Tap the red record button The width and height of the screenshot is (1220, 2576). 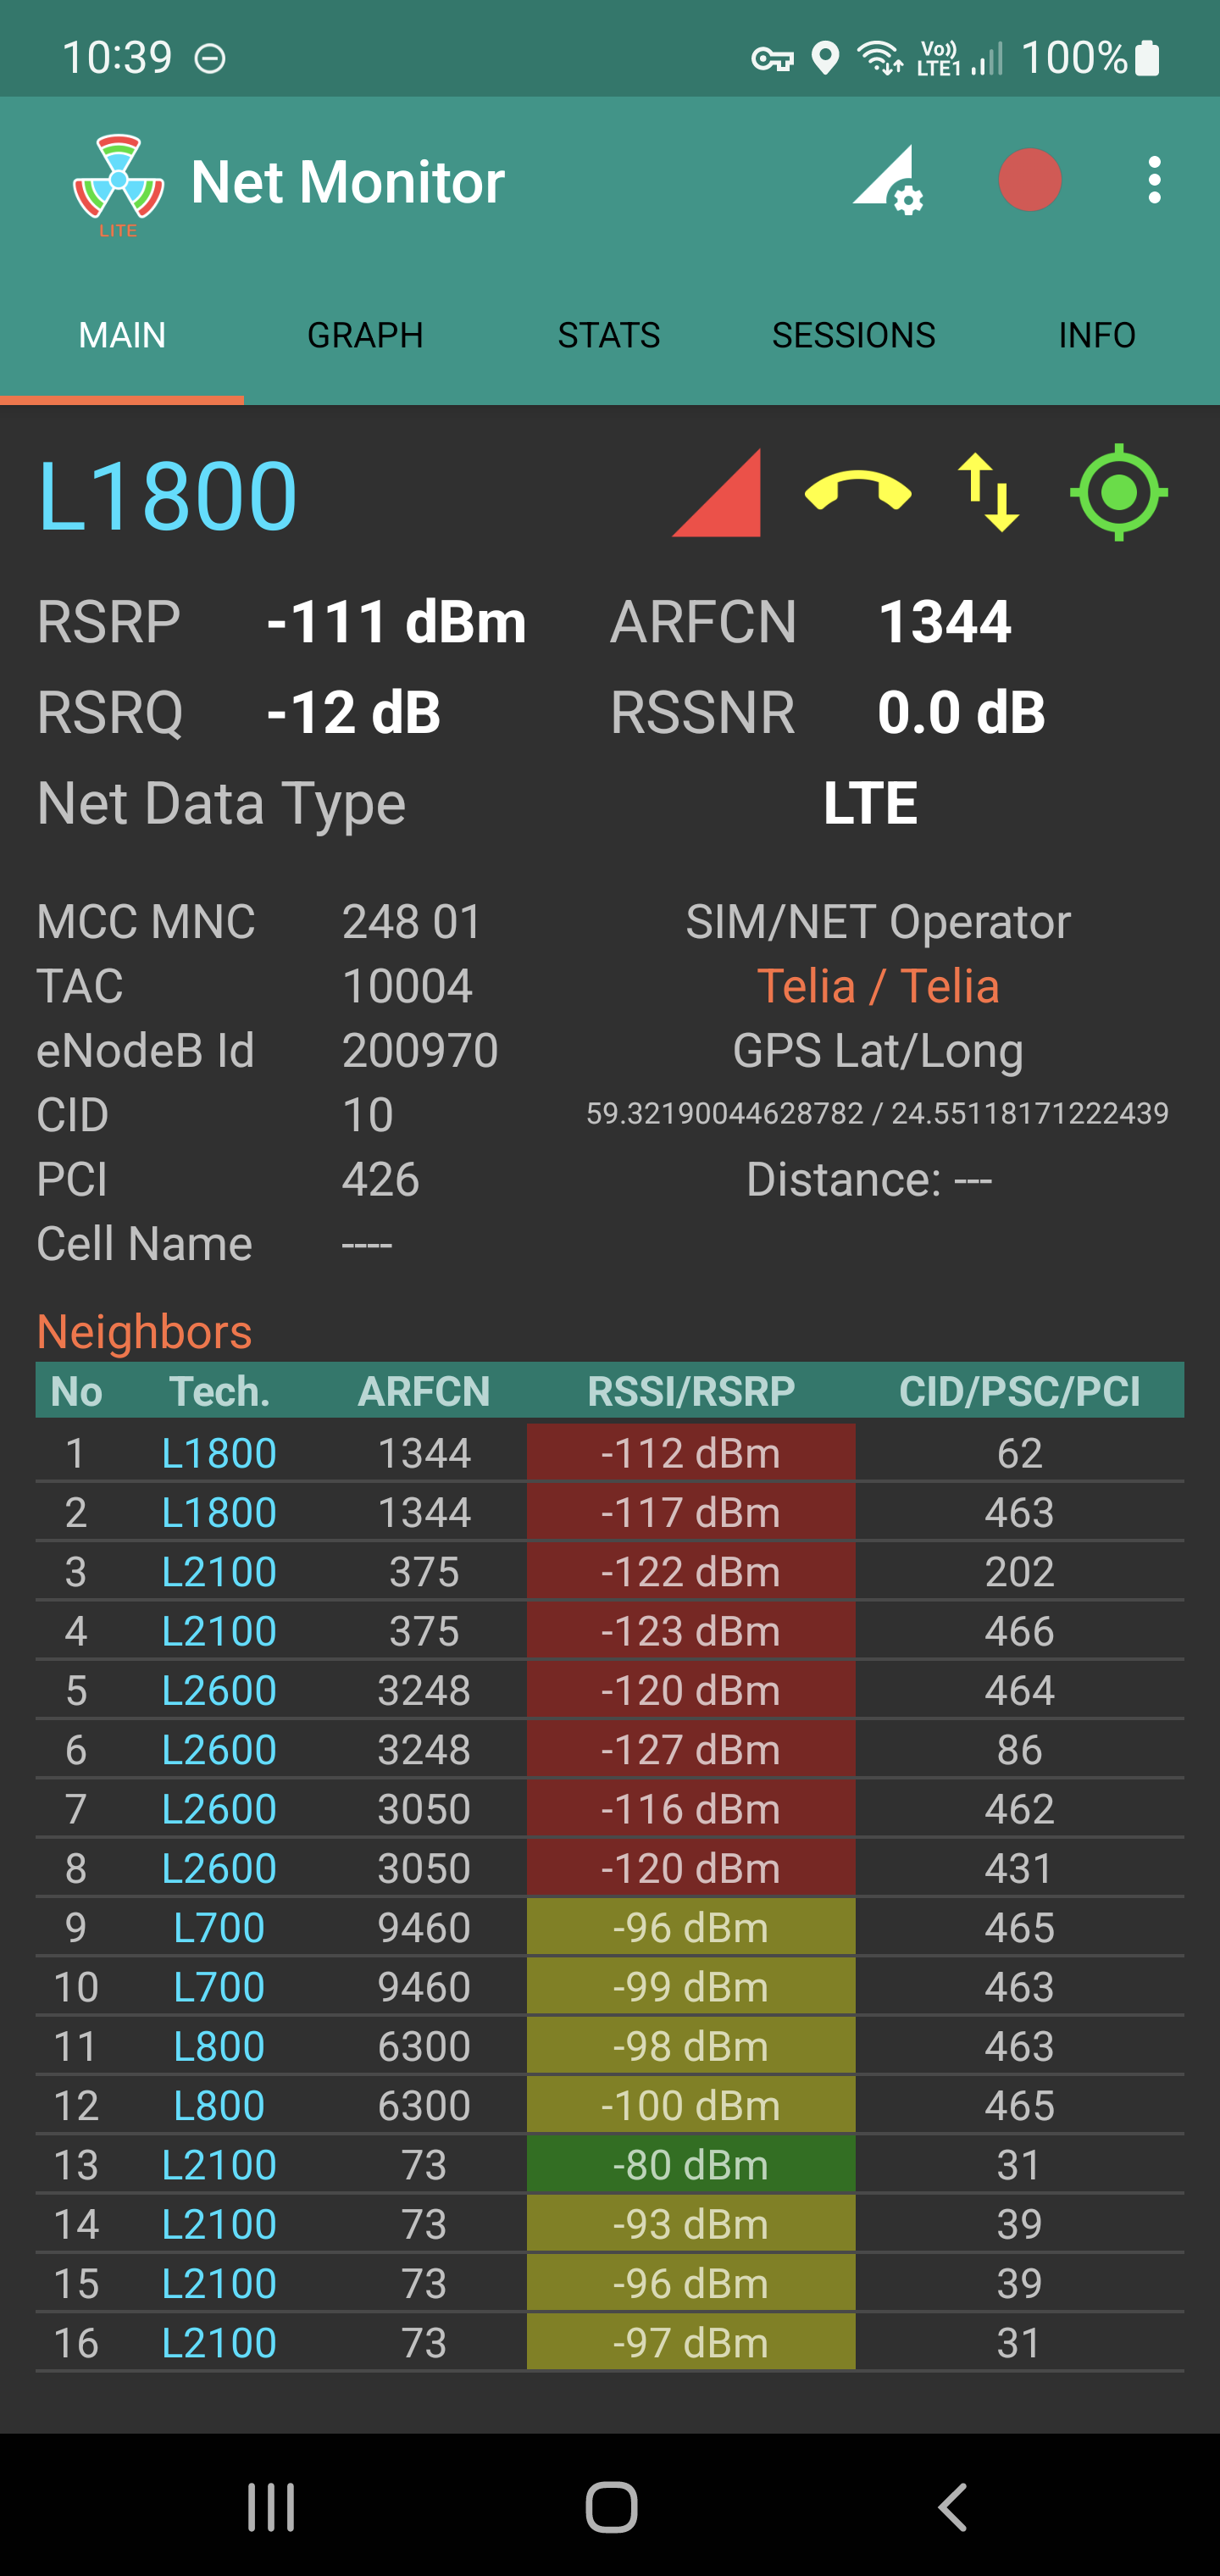[x=1029, y=181]
